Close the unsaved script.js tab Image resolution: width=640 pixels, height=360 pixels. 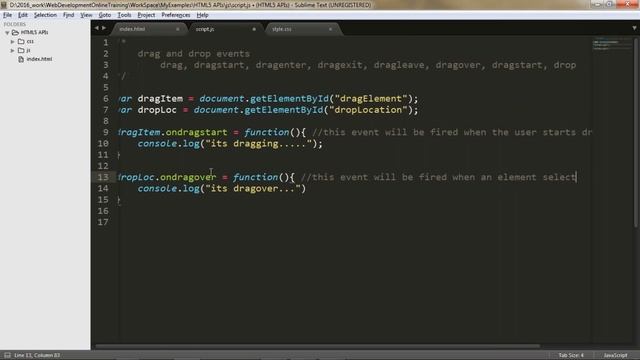point(254,29)
